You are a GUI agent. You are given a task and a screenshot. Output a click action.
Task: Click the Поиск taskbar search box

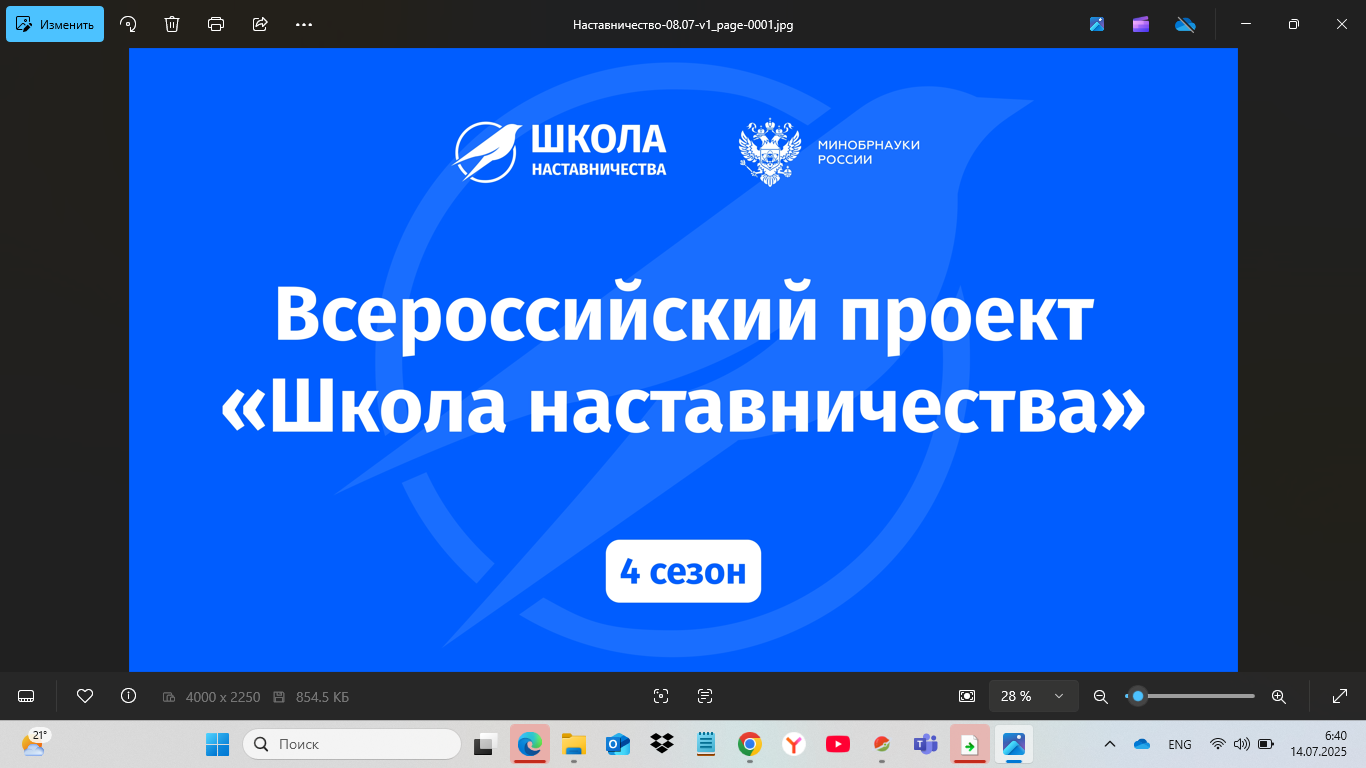click(352, 744)
